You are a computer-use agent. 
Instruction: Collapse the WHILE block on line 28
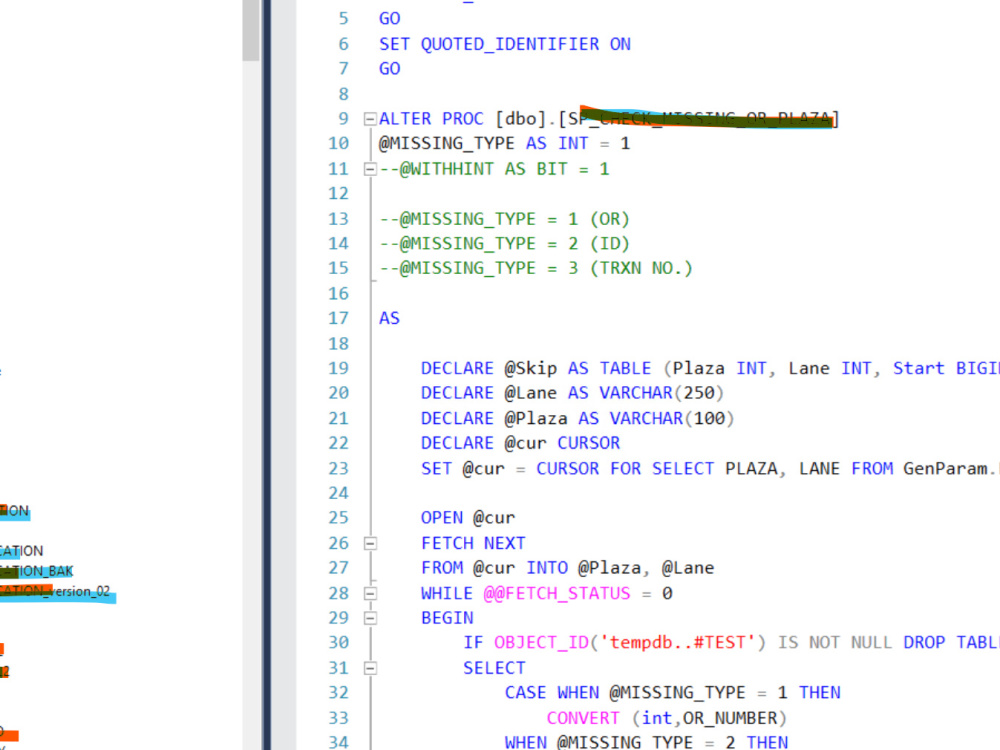pos(370,594)
